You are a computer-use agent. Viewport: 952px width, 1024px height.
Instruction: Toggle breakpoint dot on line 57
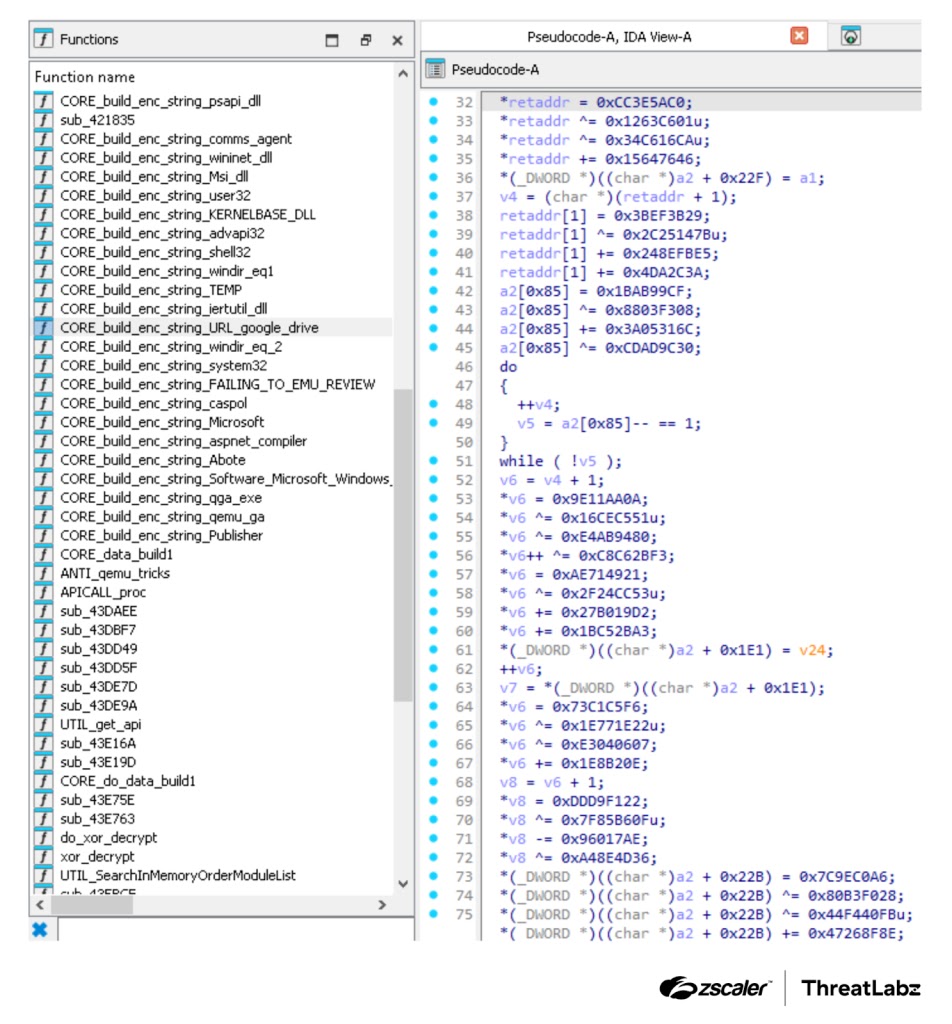433,574
